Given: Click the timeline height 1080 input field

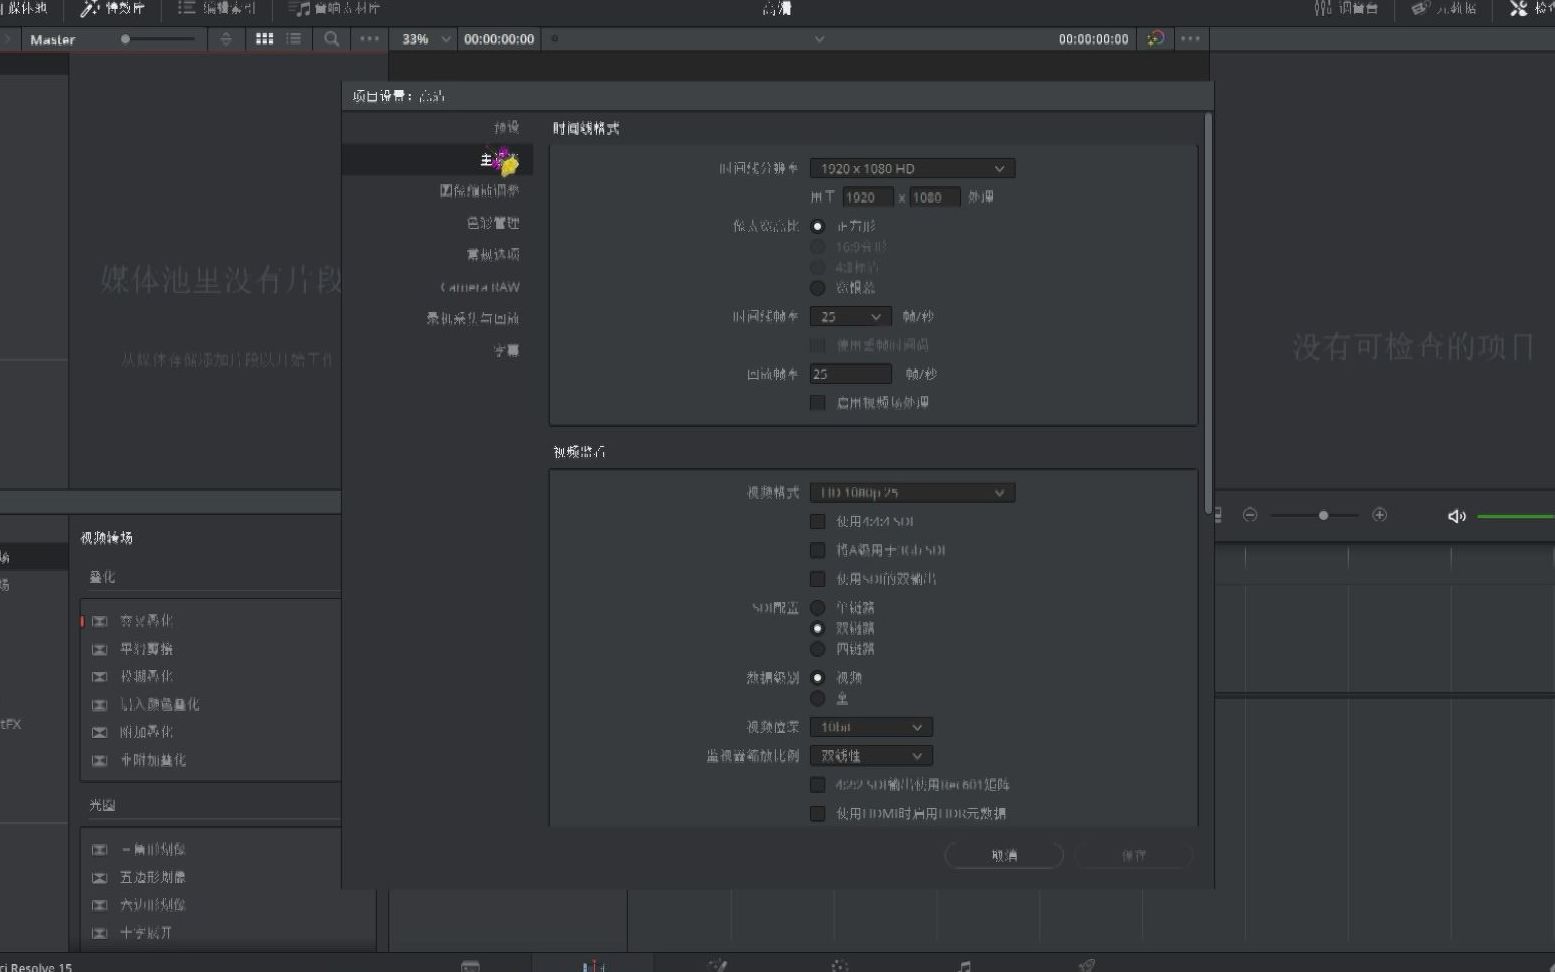Looking at the screenshot, I should [934, 198].
